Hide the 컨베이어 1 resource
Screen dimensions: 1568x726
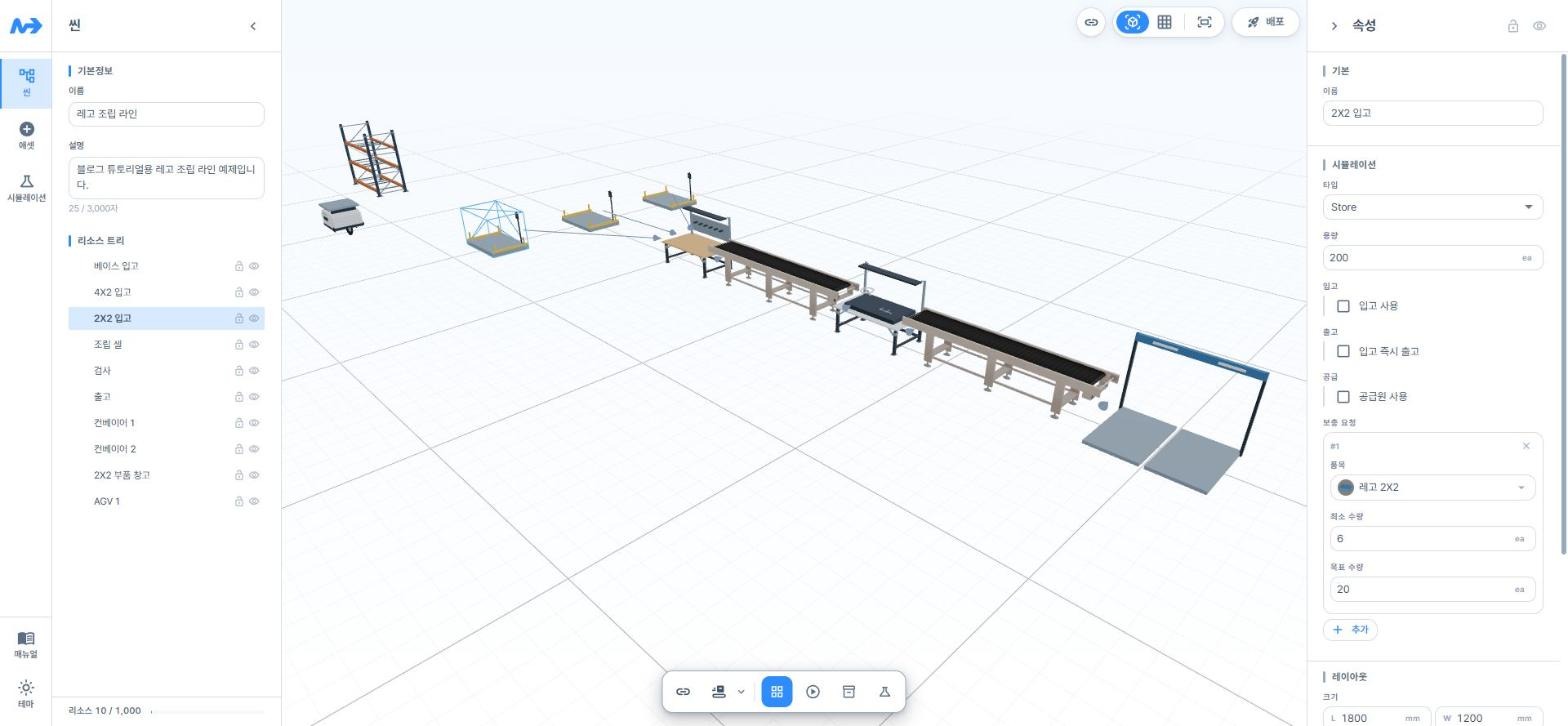coord(254,423)
